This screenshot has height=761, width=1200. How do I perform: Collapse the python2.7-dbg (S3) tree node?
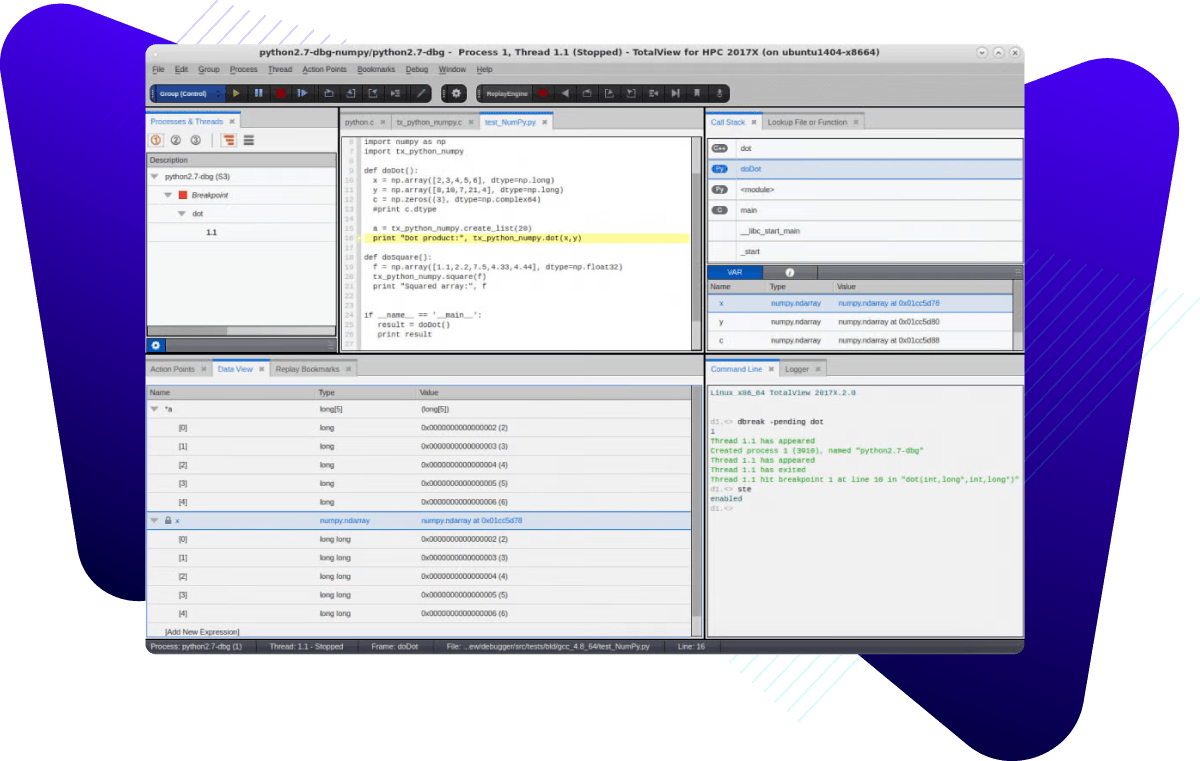(155, 176)
